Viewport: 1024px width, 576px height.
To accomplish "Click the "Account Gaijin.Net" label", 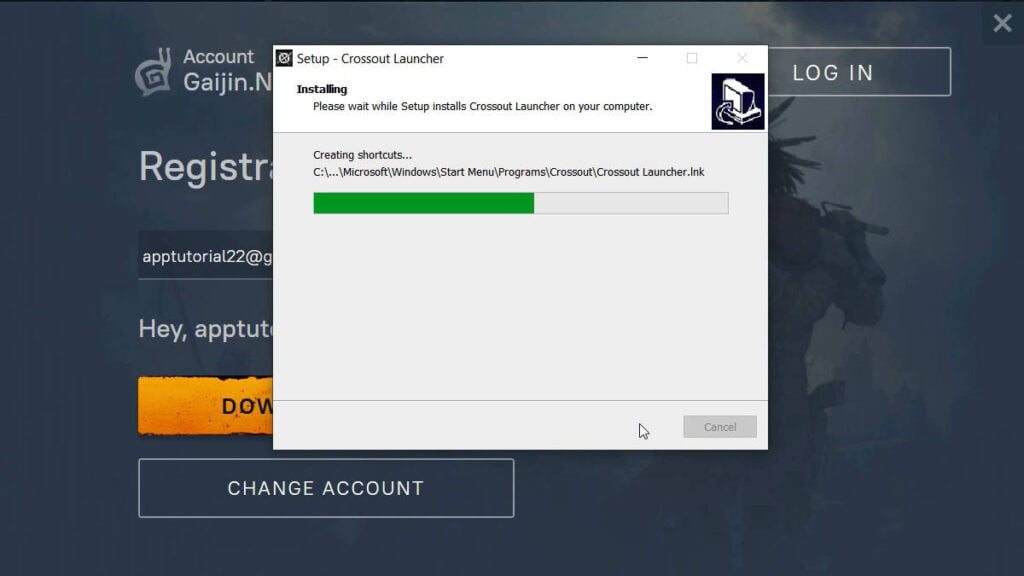I will (227, 70).
